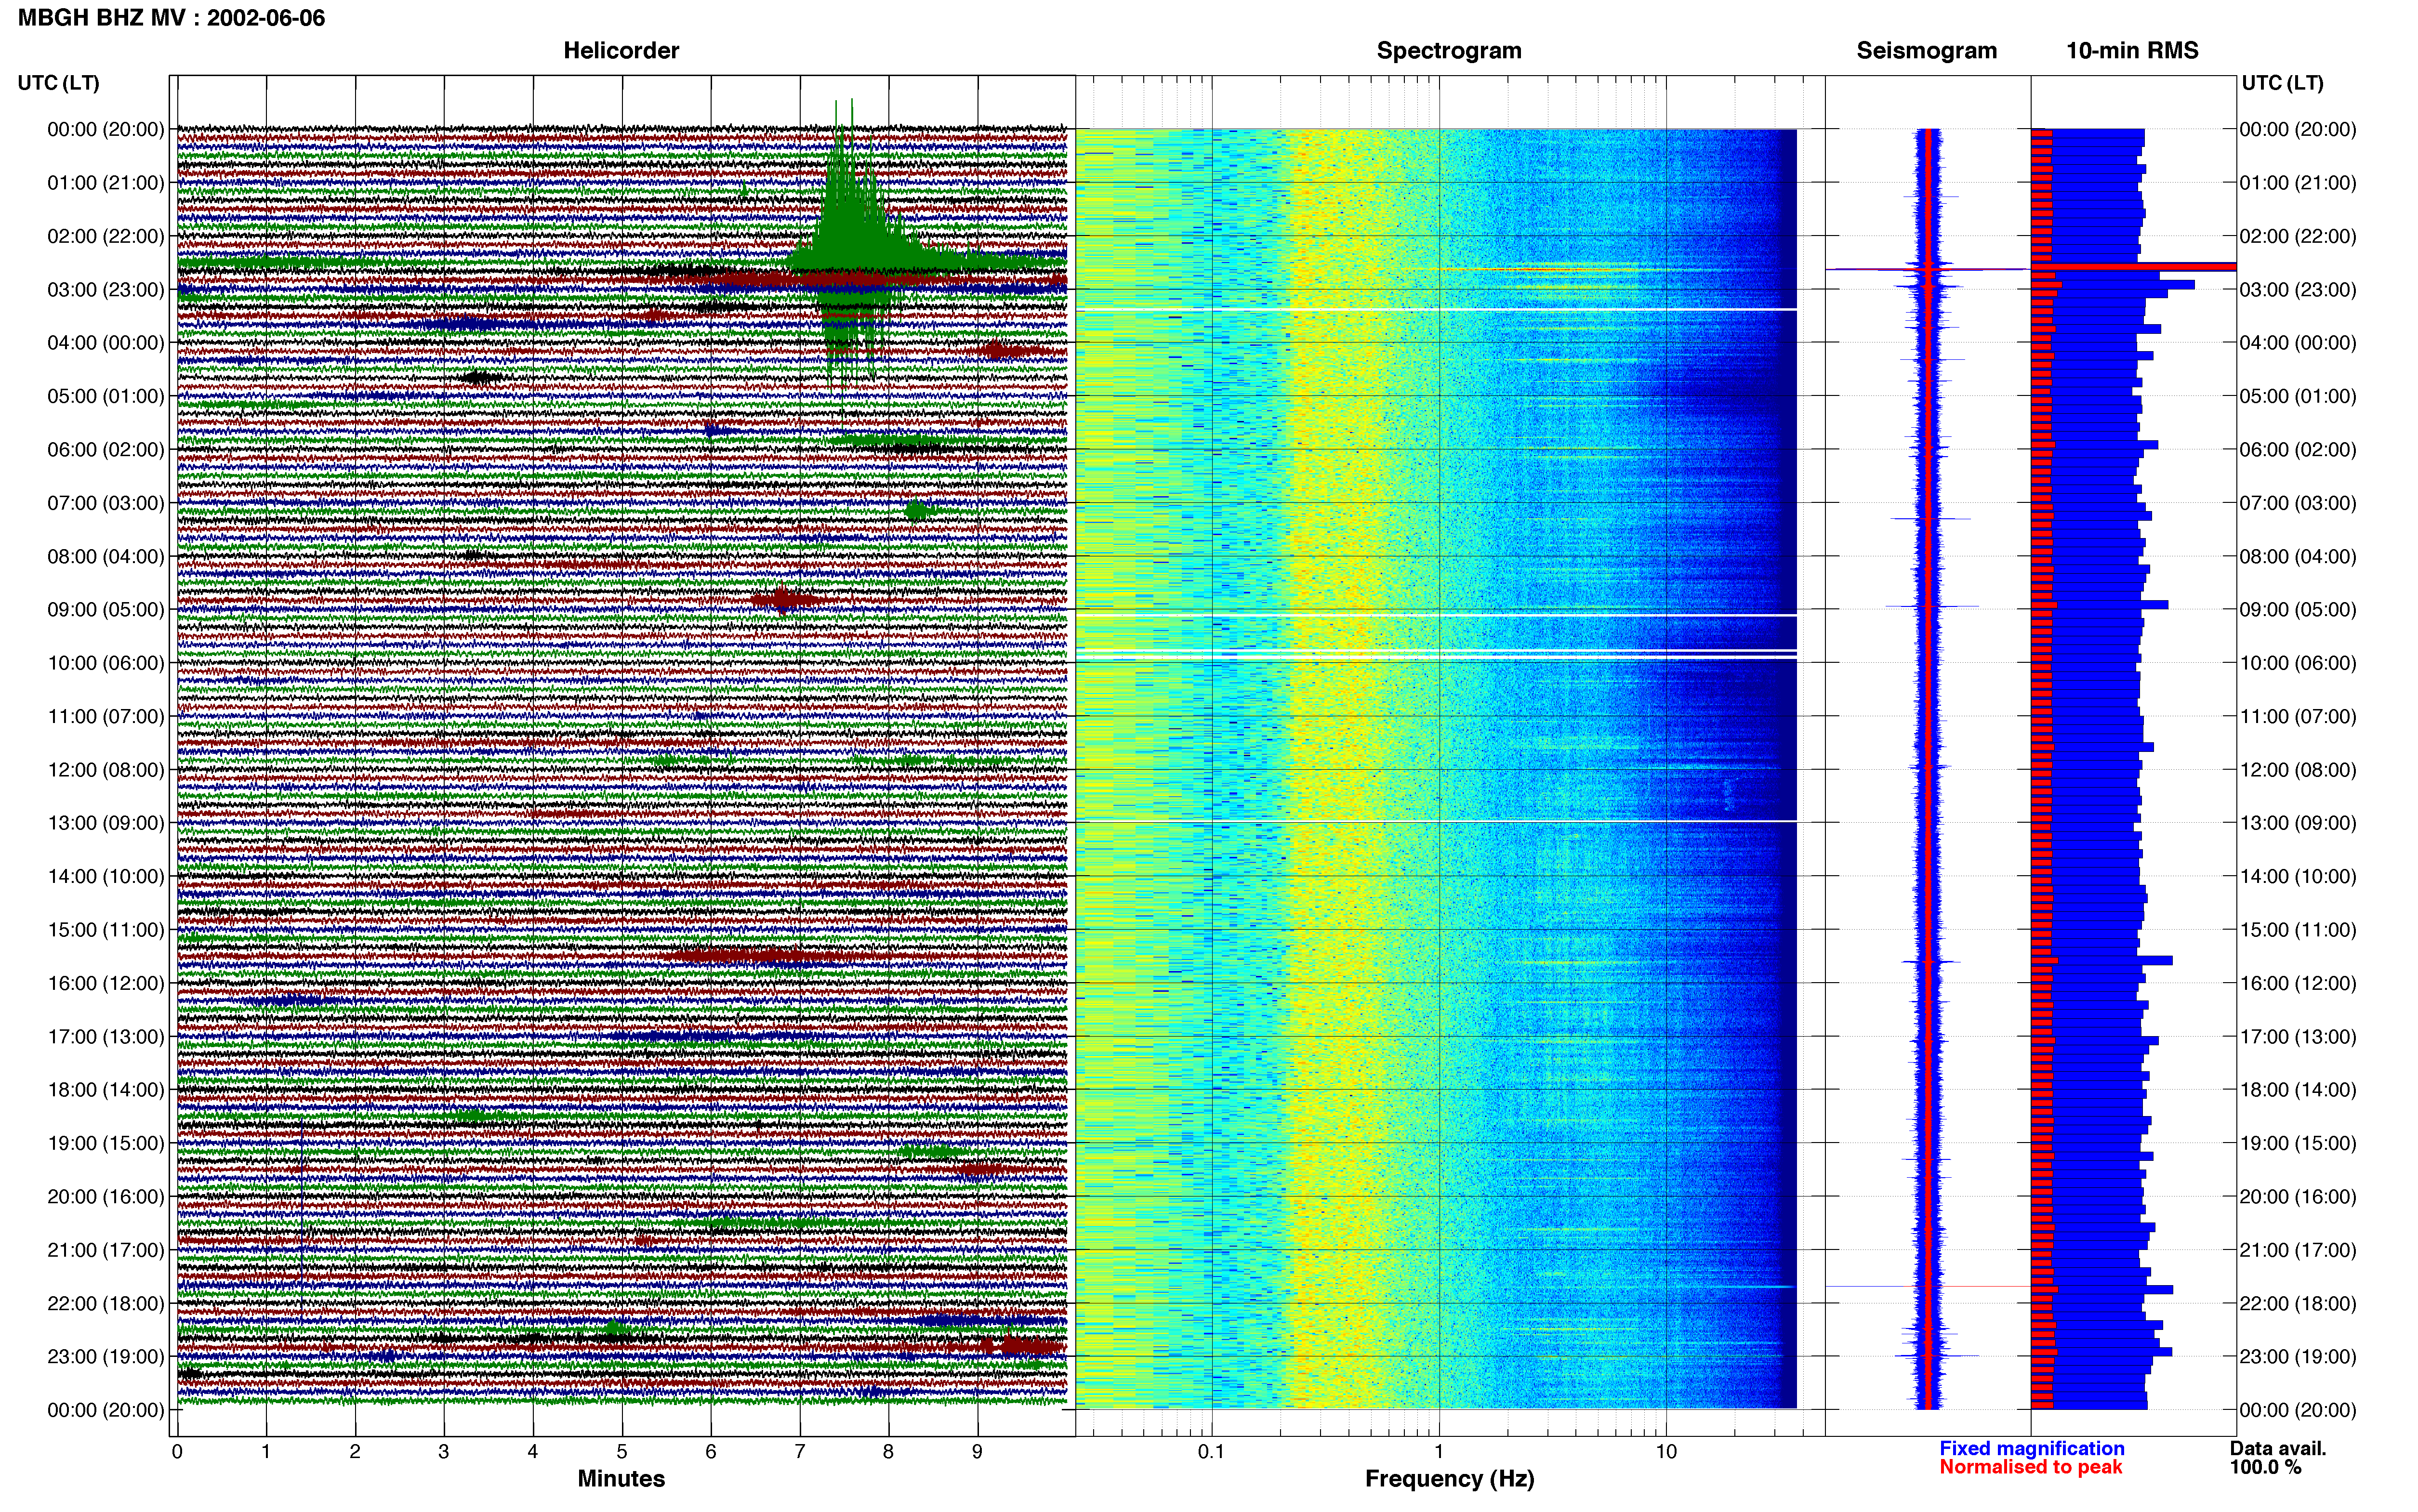Screen dimensions: 2418x1512
Task: Click right time label 19:00 (15:00)
Action: tap(2298, 1143)
